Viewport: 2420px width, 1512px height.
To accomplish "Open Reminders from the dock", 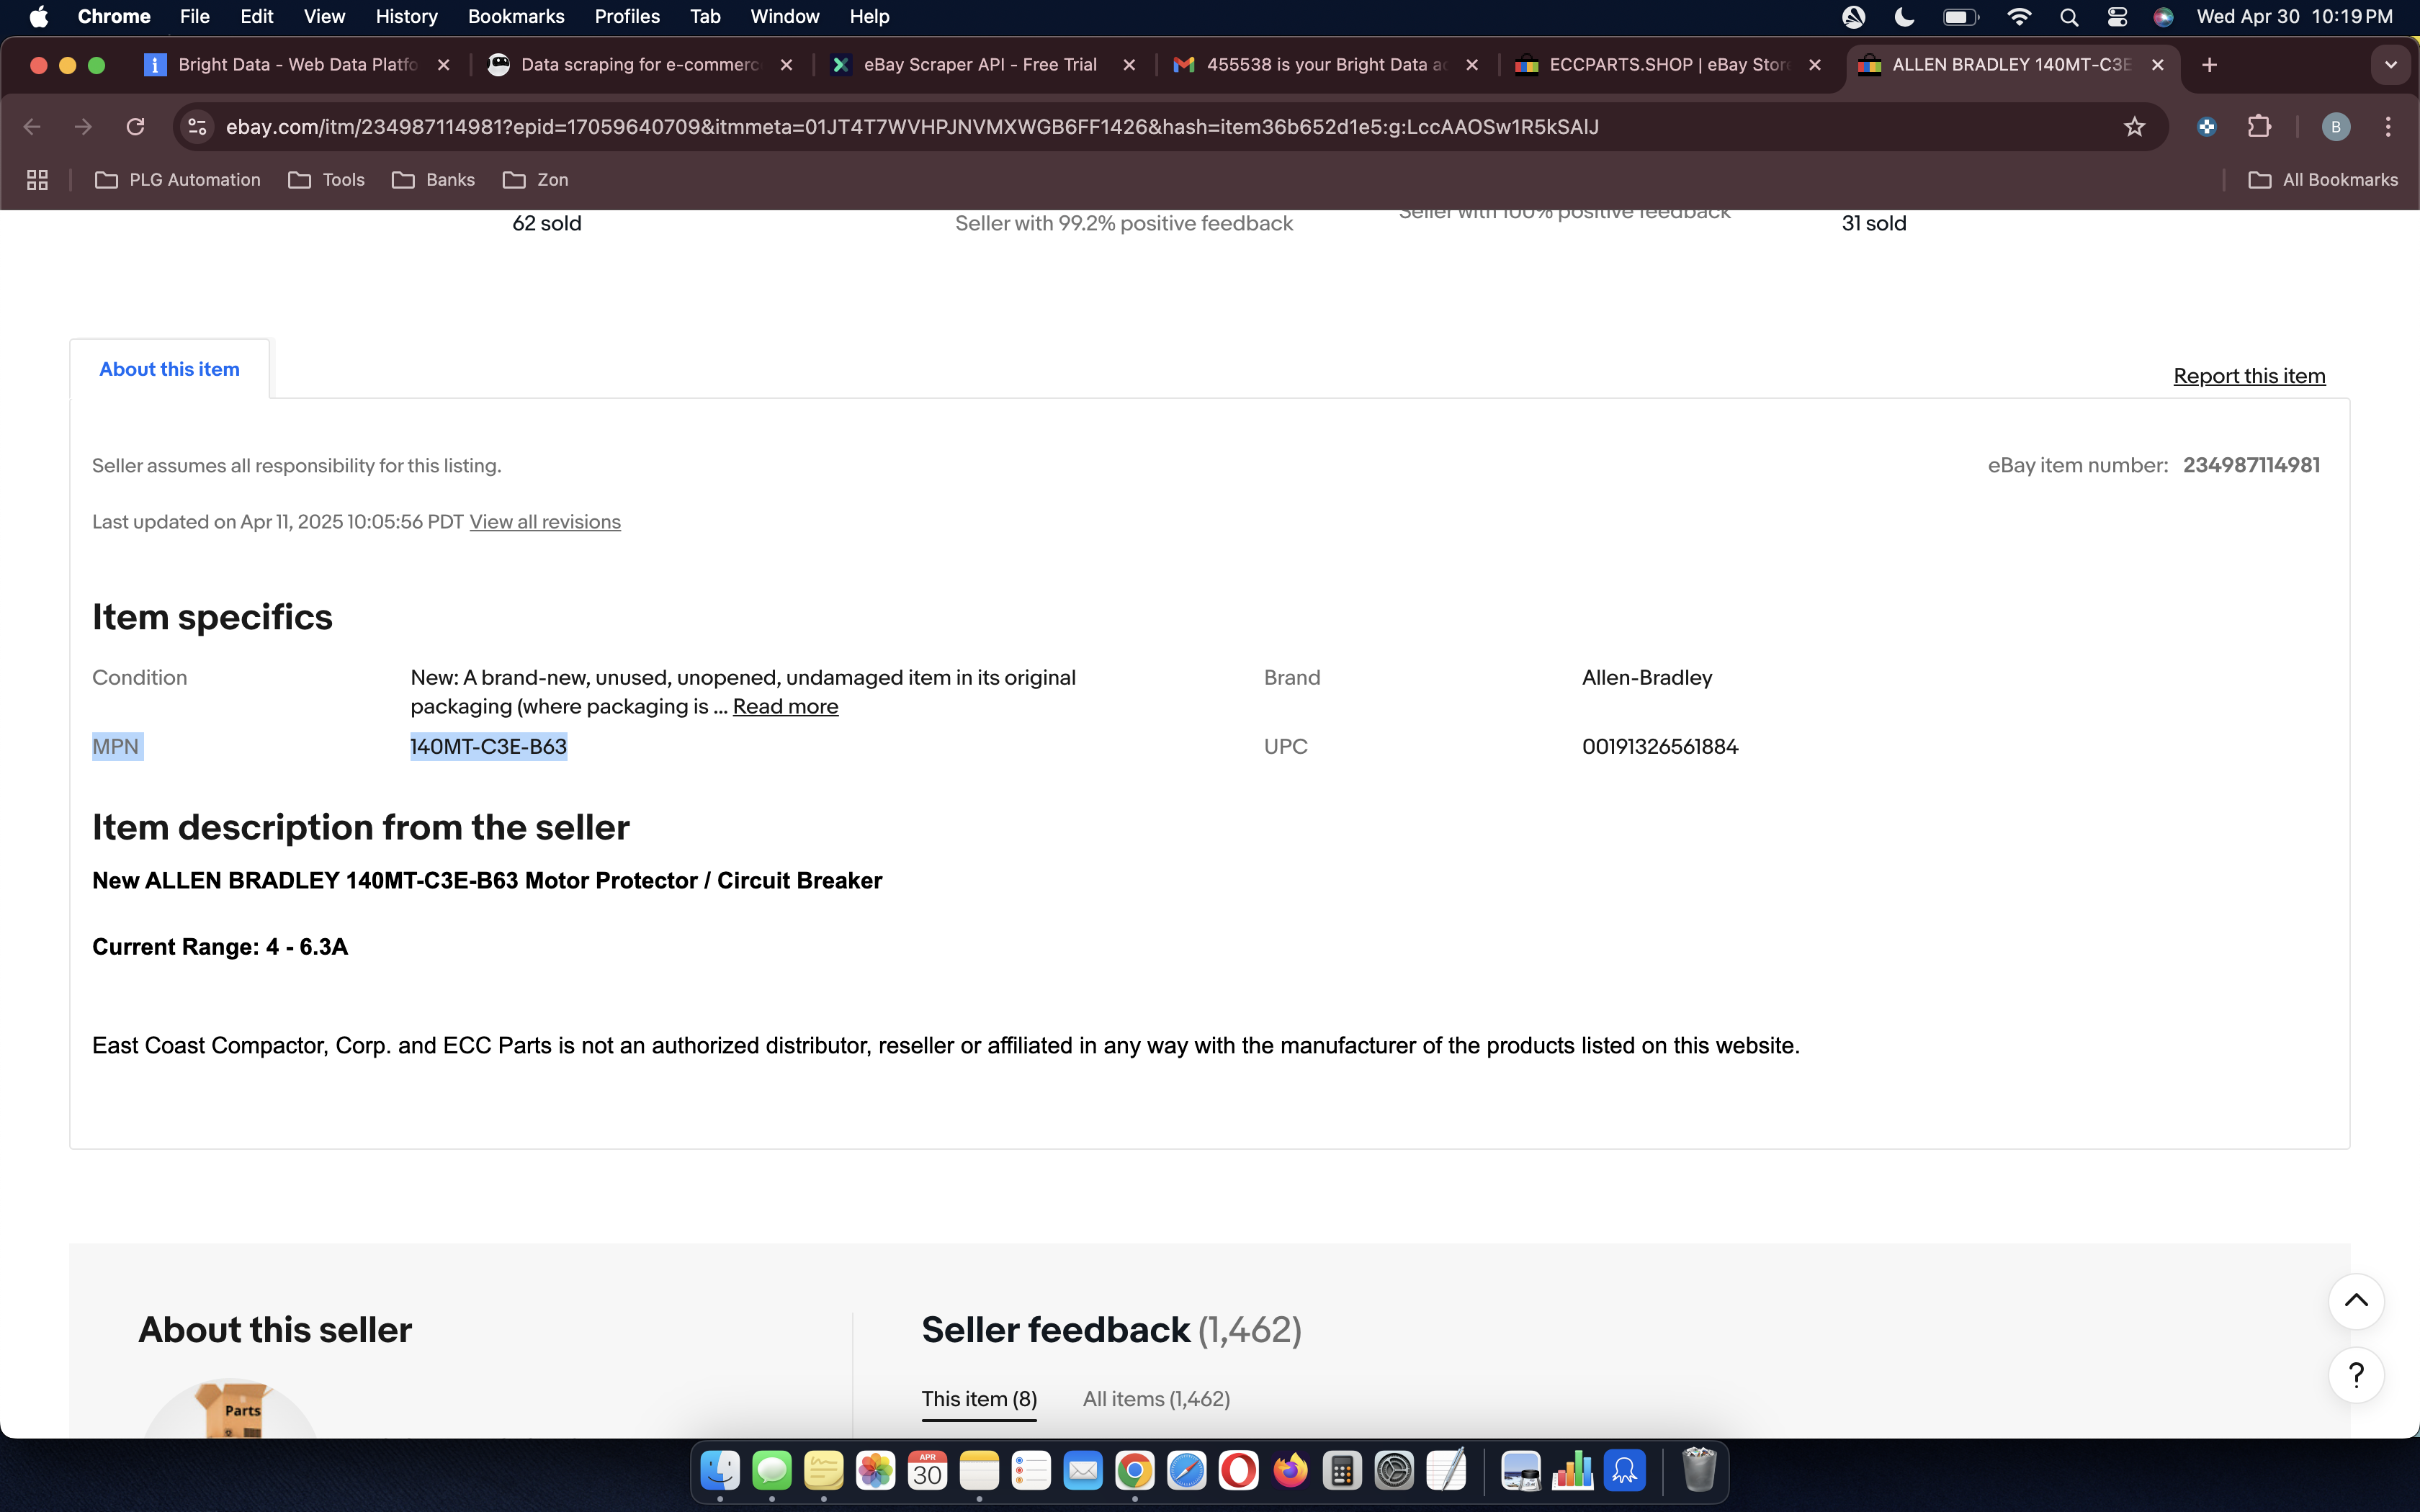I will tap(1031, 1471).
